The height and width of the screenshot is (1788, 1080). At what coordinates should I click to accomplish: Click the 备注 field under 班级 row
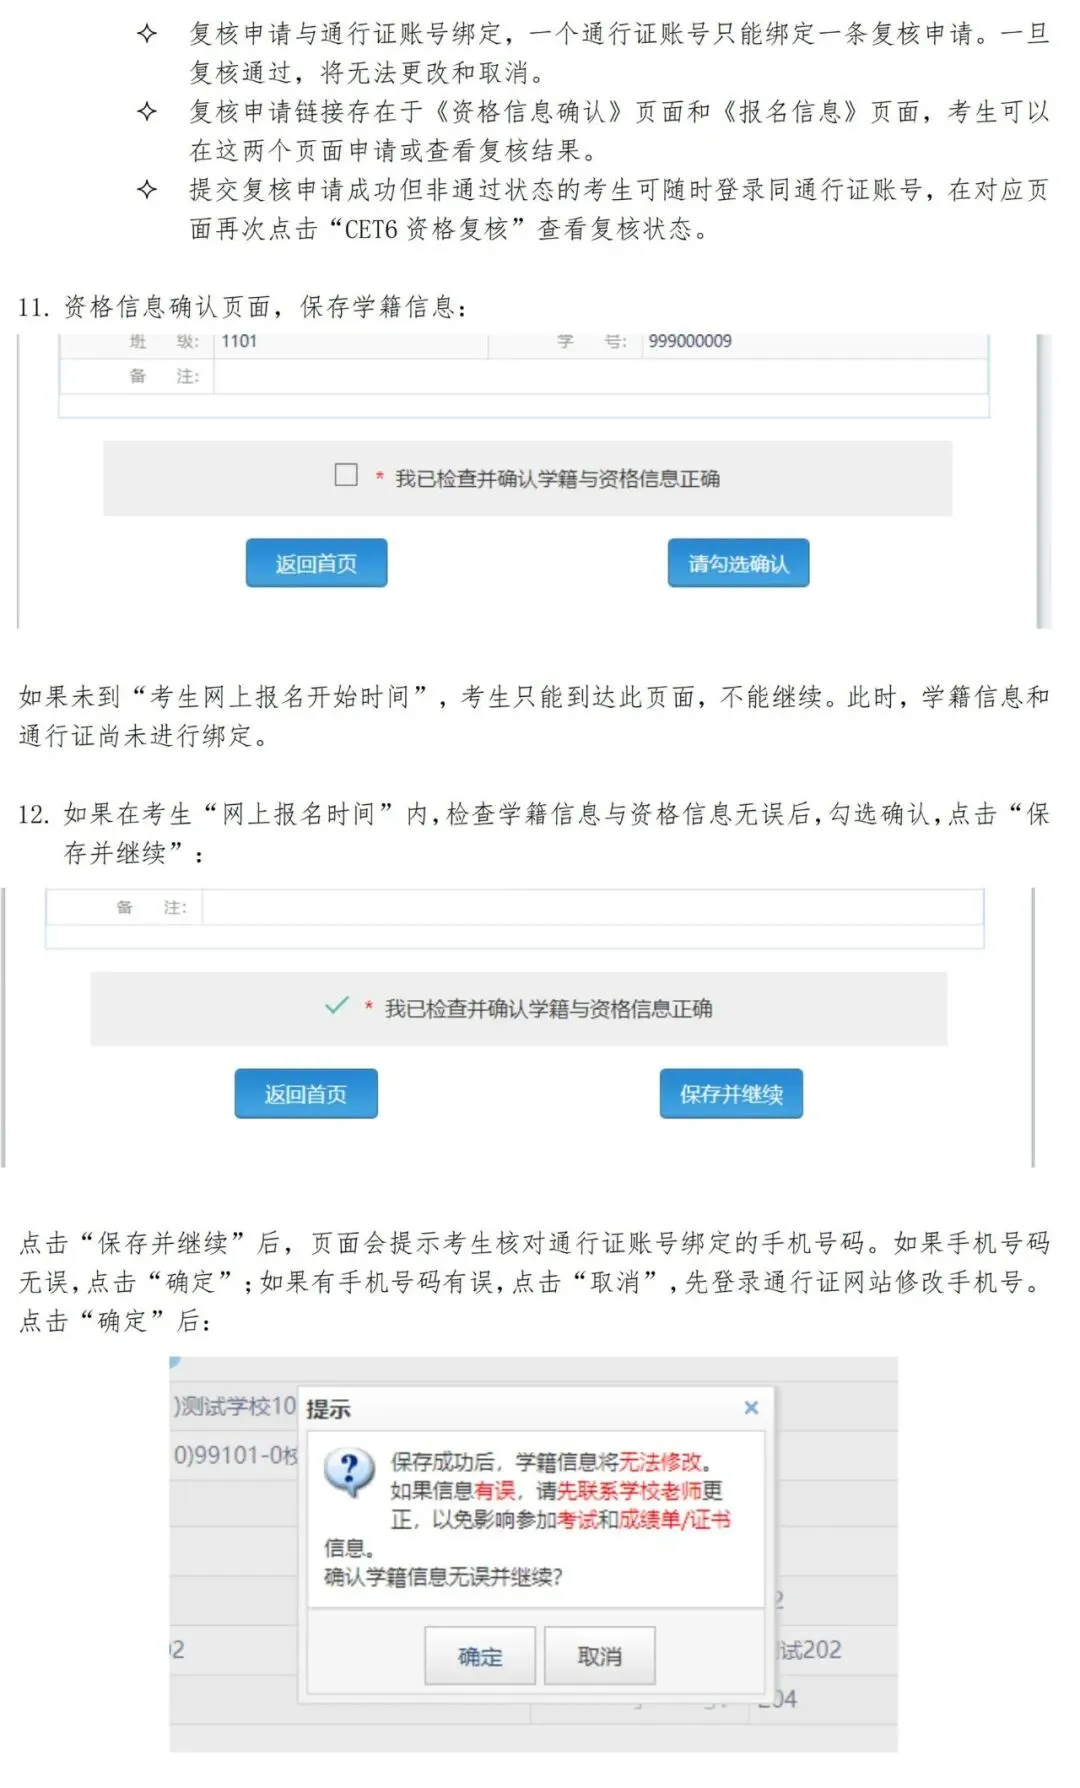click(x=600, y=376)
